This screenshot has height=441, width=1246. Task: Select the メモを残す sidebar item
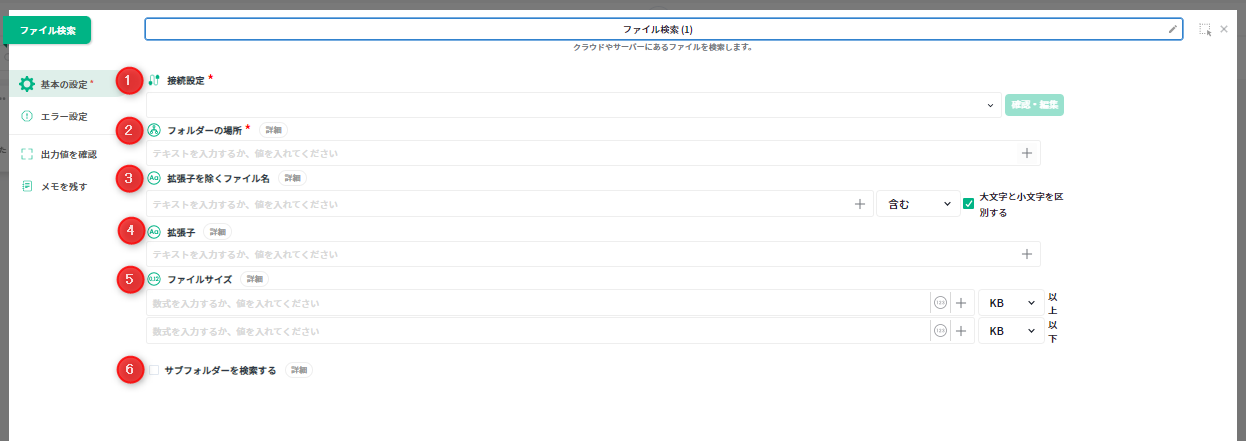coord(63,186)
